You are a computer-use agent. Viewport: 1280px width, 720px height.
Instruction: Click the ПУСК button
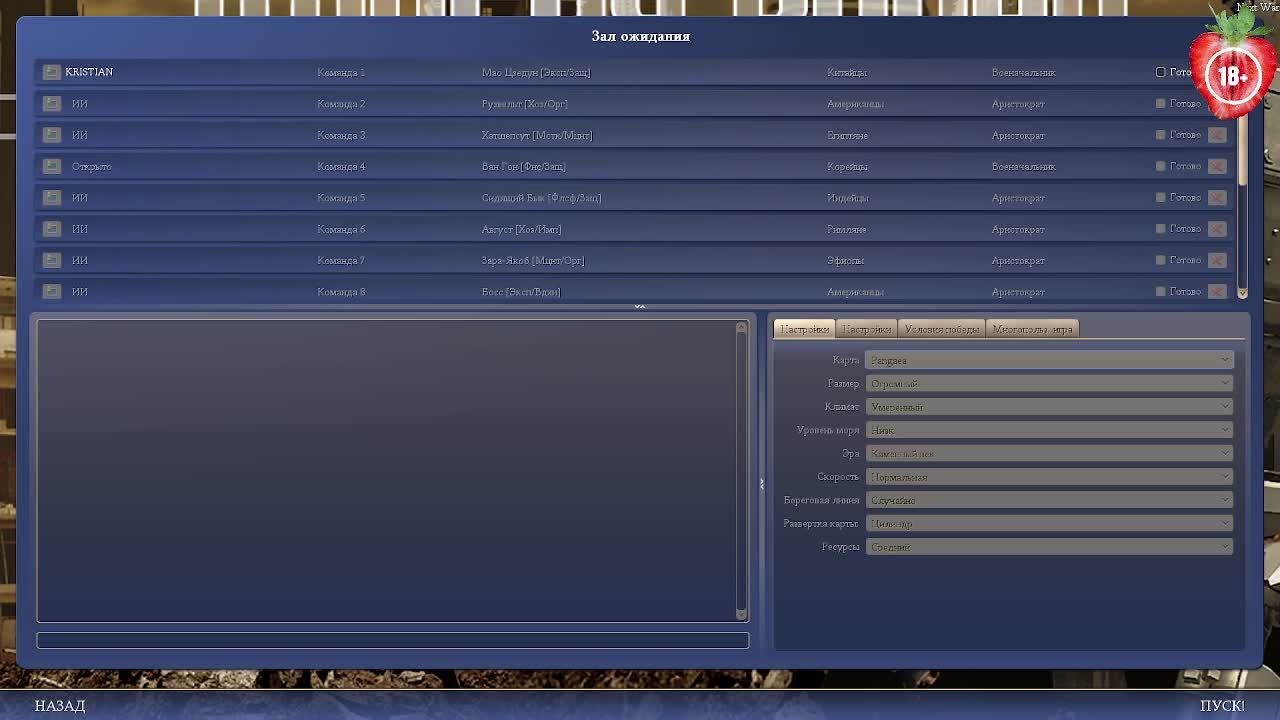[x=1222, y=706]
